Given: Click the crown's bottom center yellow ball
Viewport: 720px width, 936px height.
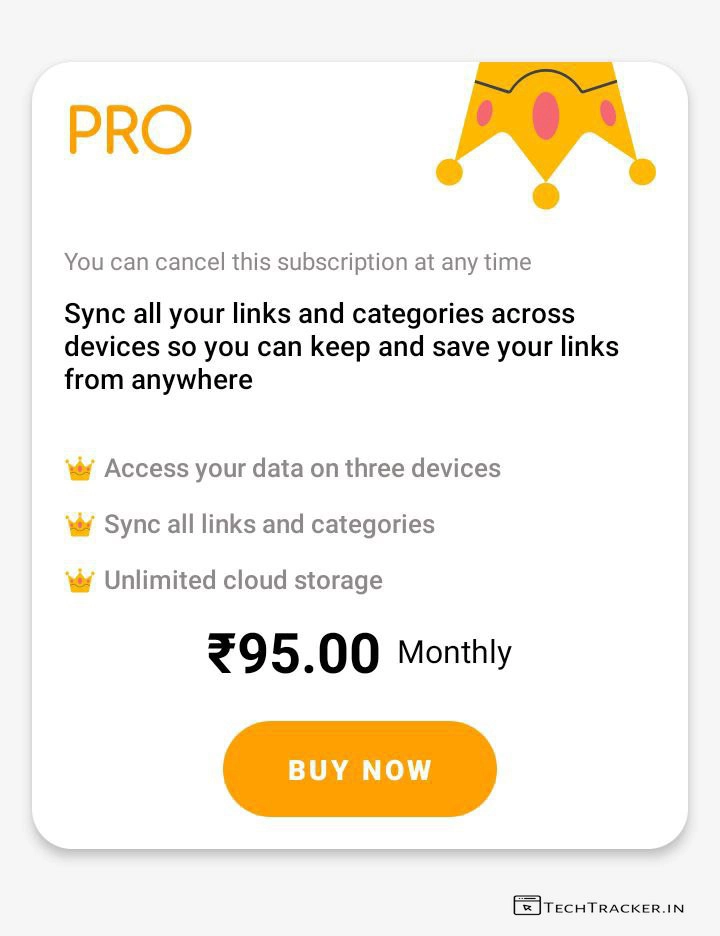Looking at the screenshot, I should tap(545, 195).
